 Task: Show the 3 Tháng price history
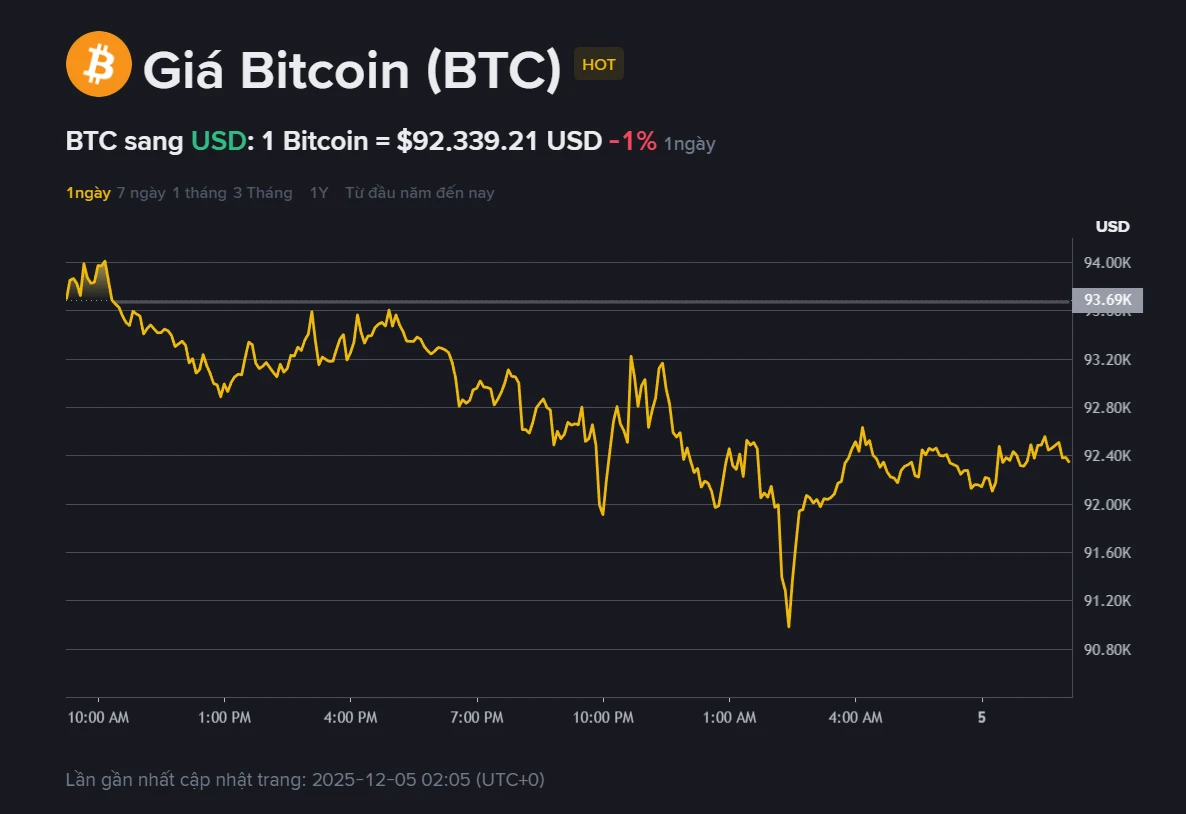[x=262, y=193]
